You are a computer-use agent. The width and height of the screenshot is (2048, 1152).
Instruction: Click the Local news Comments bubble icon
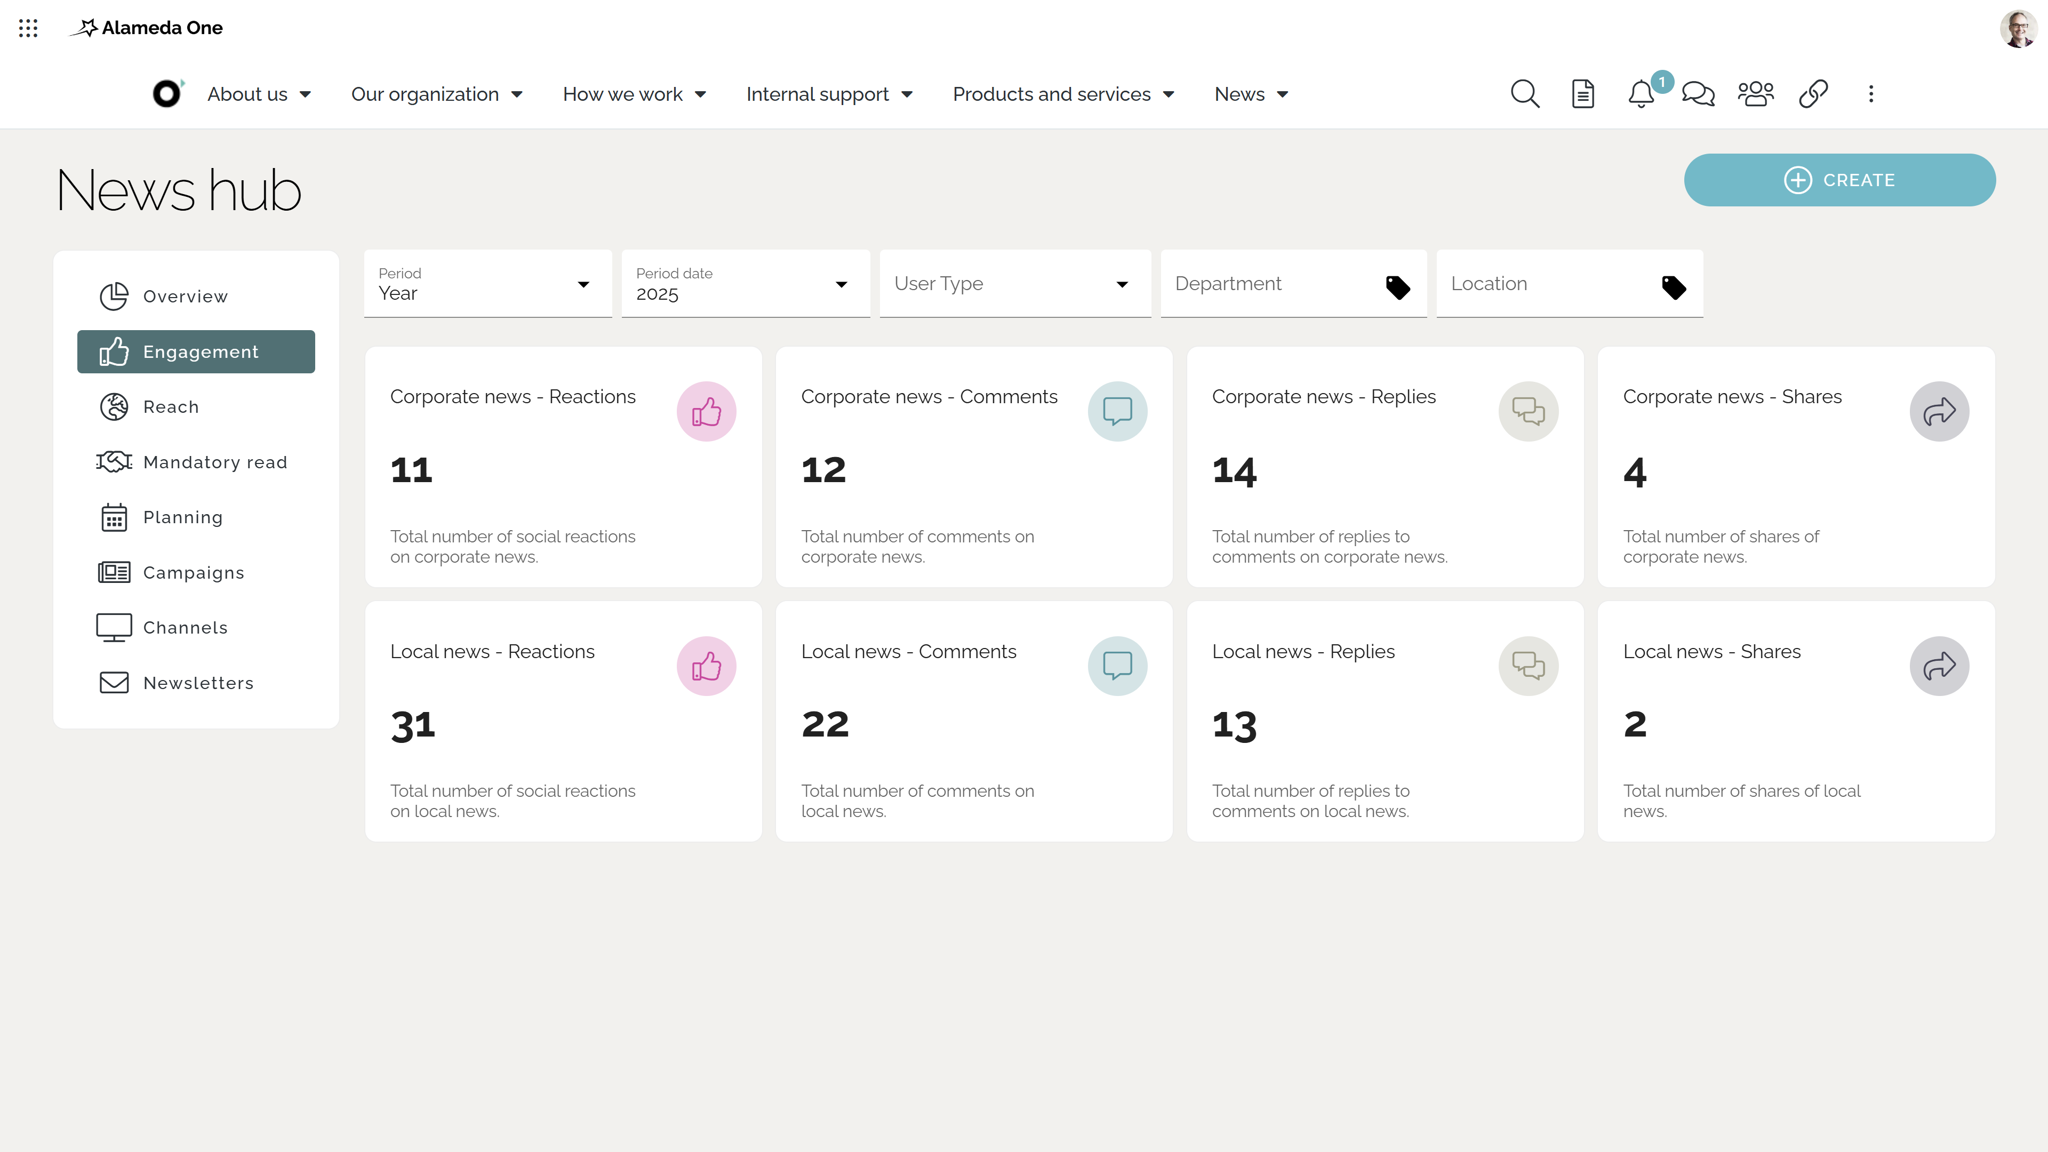1117,666
